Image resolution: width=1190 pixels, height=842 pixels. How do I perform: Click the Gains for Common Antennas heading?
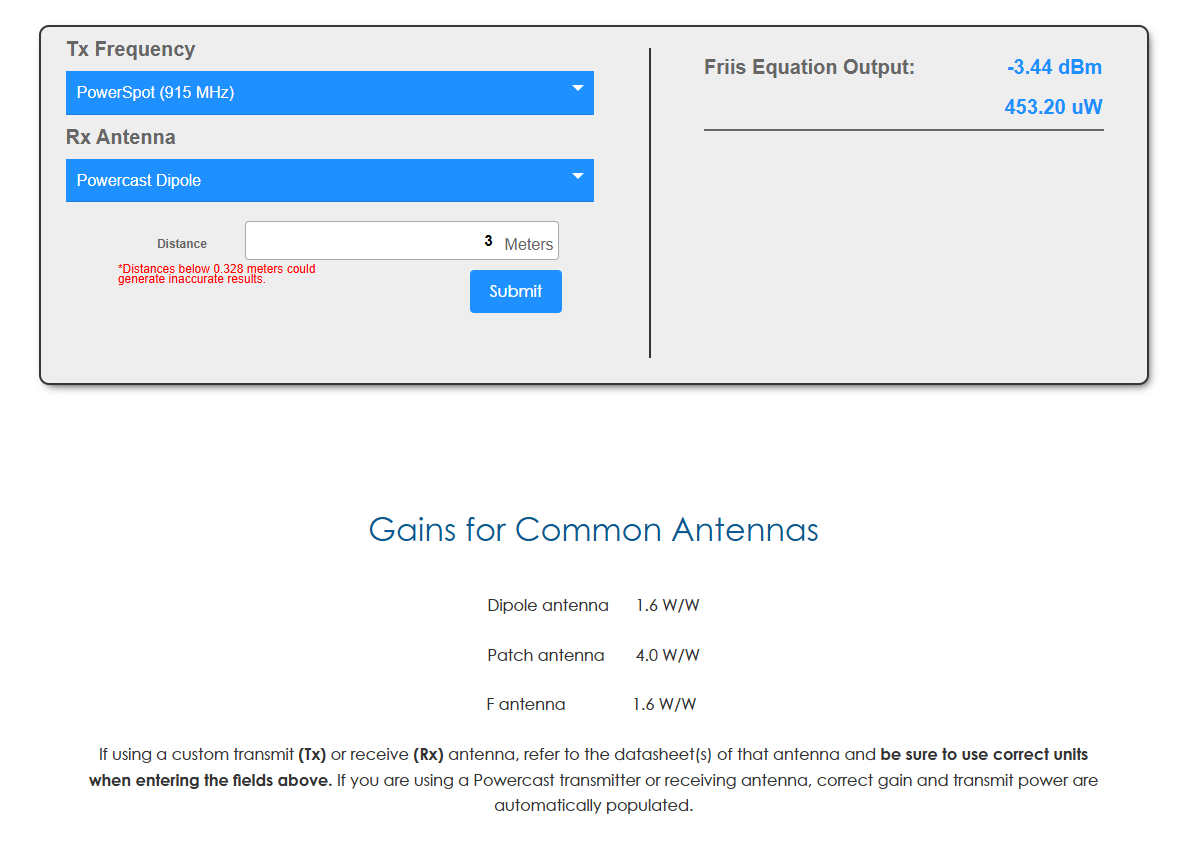tap(594, 529)
